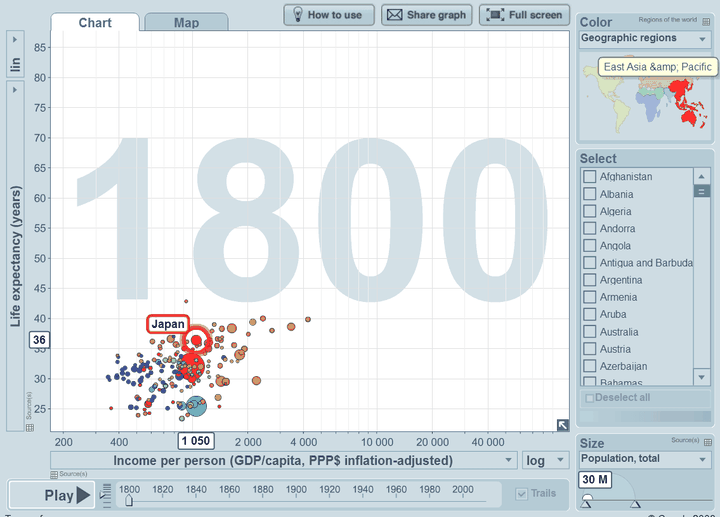Click the envelope icon on Share graph

[x=394, y=15]
